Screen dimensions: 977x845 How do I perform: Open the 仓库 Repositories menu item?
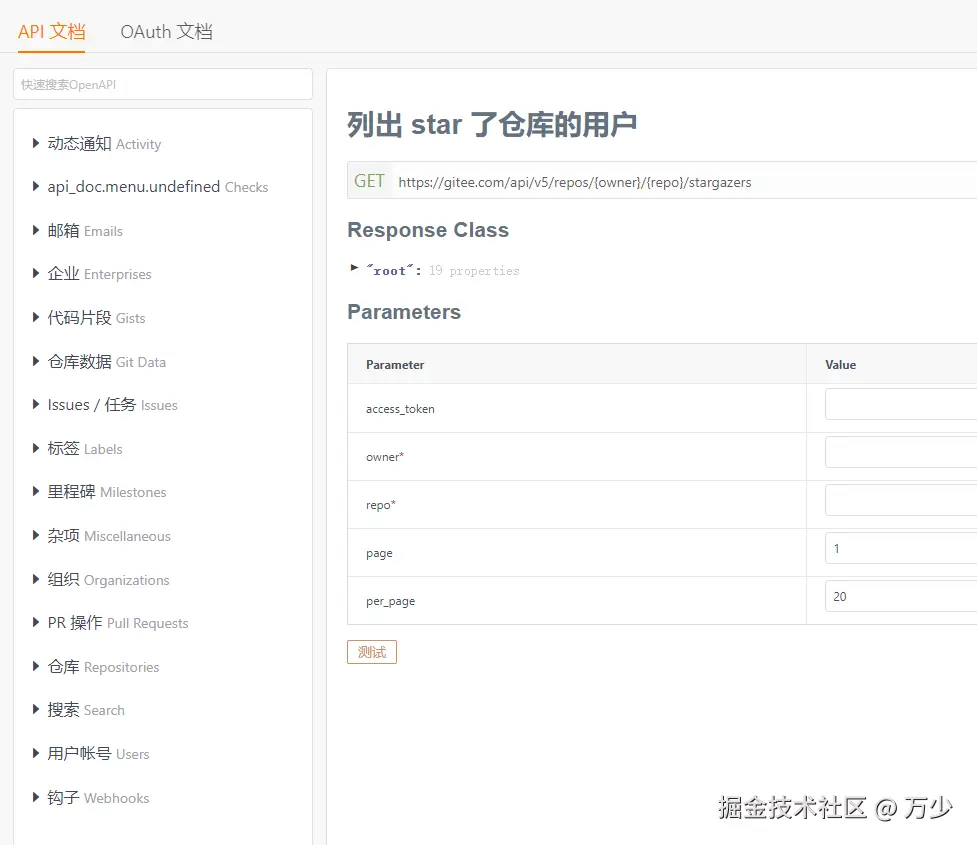tap(103, 667)
